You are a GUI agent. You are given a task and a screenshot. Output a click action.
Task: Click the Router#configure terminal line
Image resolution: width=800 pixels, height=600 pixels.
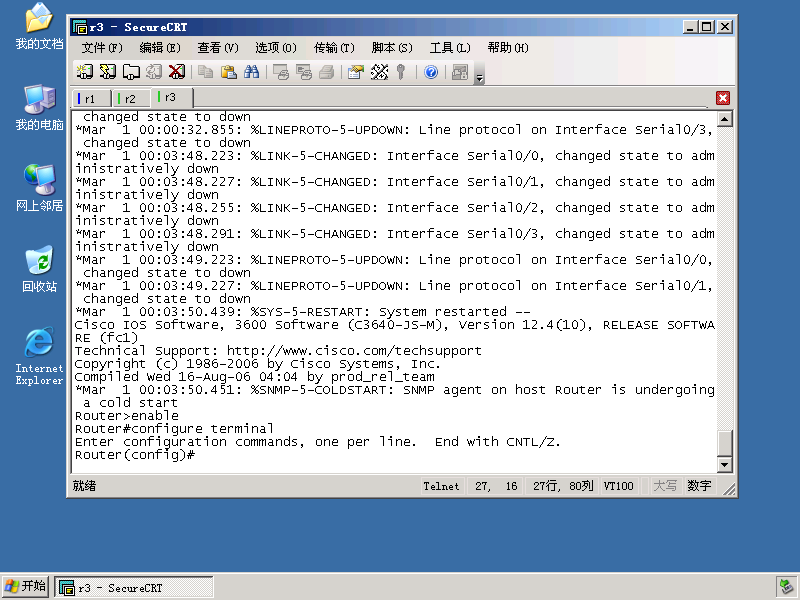pyautogui.click(x=174, y=429)
